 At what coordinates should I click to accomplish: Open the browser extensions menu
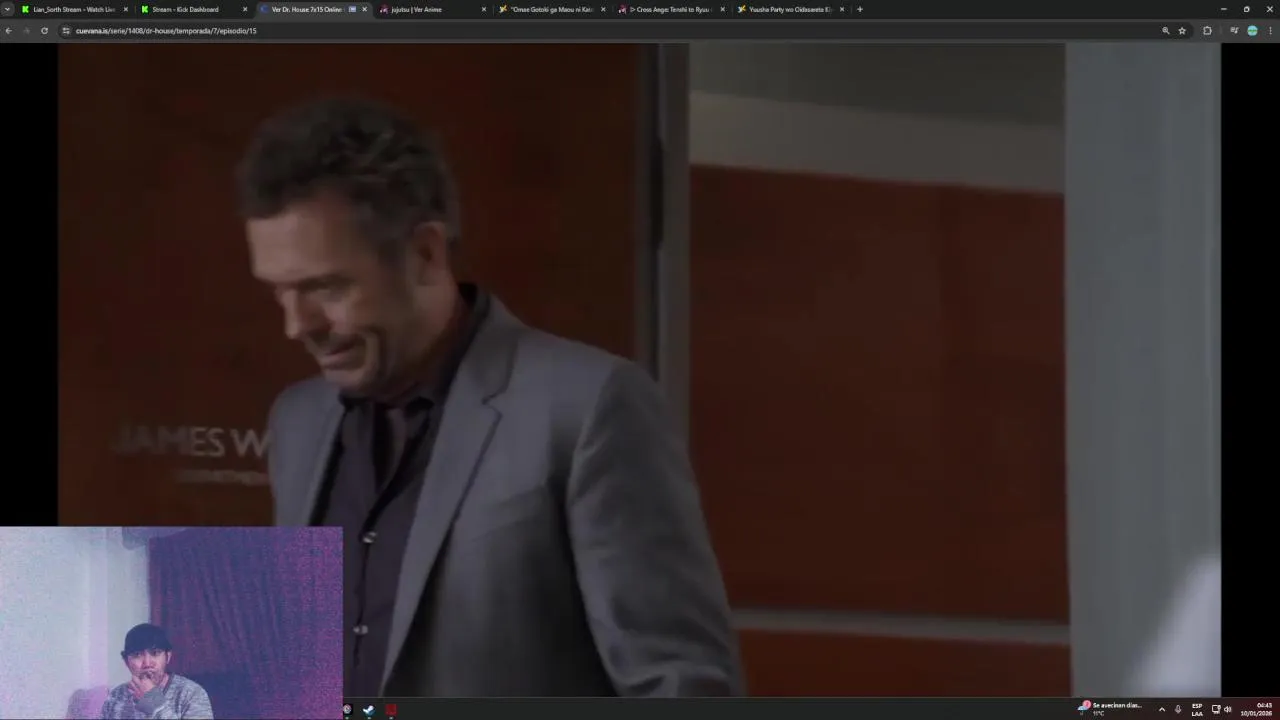click(1207, 31)
